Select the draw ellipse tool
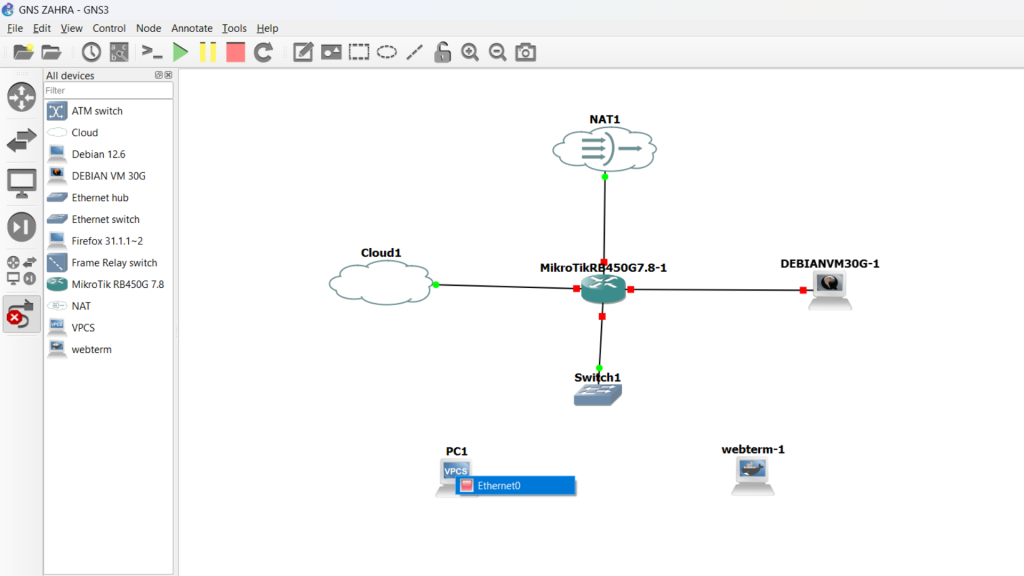1024x576 pixels. [x=386, y=52]
